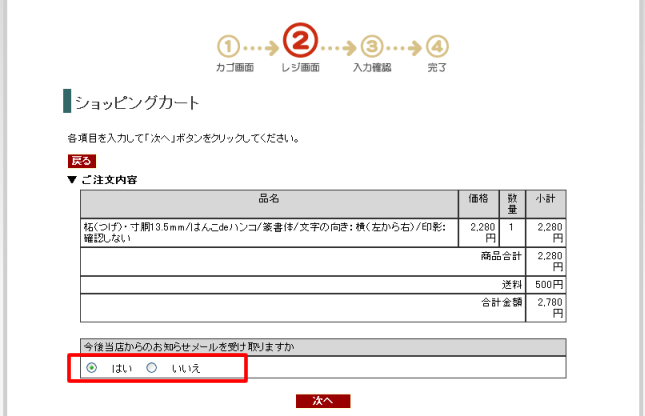Screen dimensions: 645x416
Task: Click the green bar beside ショッピングカート heading
Action: coord(67,101)
